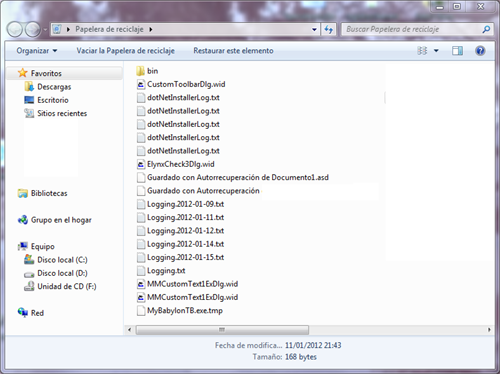The height and width of the screenshot is (374, 500).
Task: Click the Recycle Bin icon in address bar
Action: pos(57,29)
